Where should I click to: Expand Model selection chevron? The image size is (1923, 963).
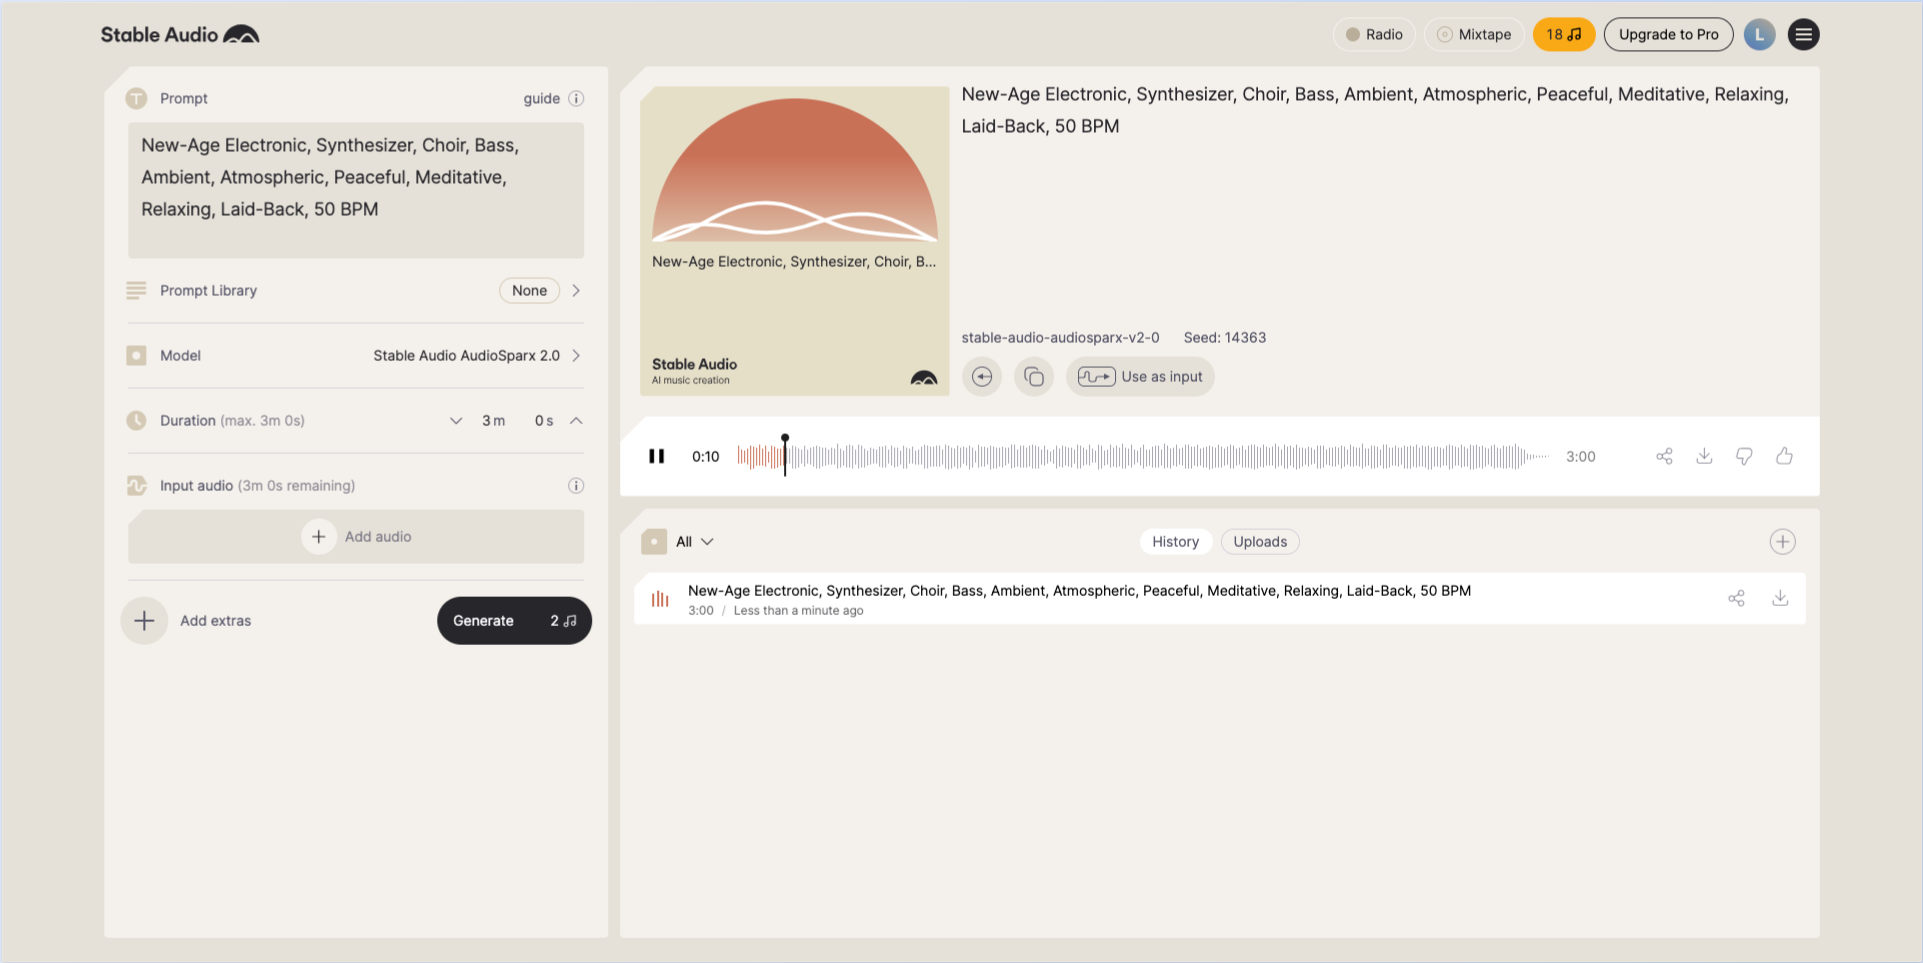pos(576,355)
